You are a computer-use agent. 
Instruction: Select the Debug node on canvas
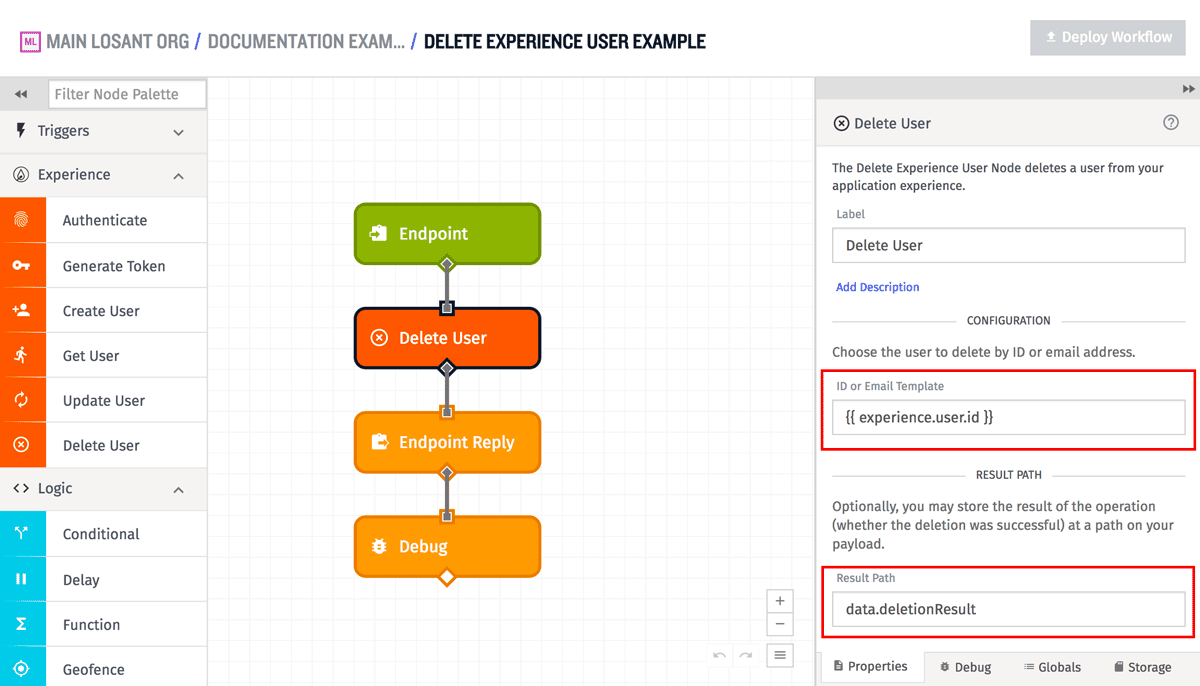click(447, 547)
